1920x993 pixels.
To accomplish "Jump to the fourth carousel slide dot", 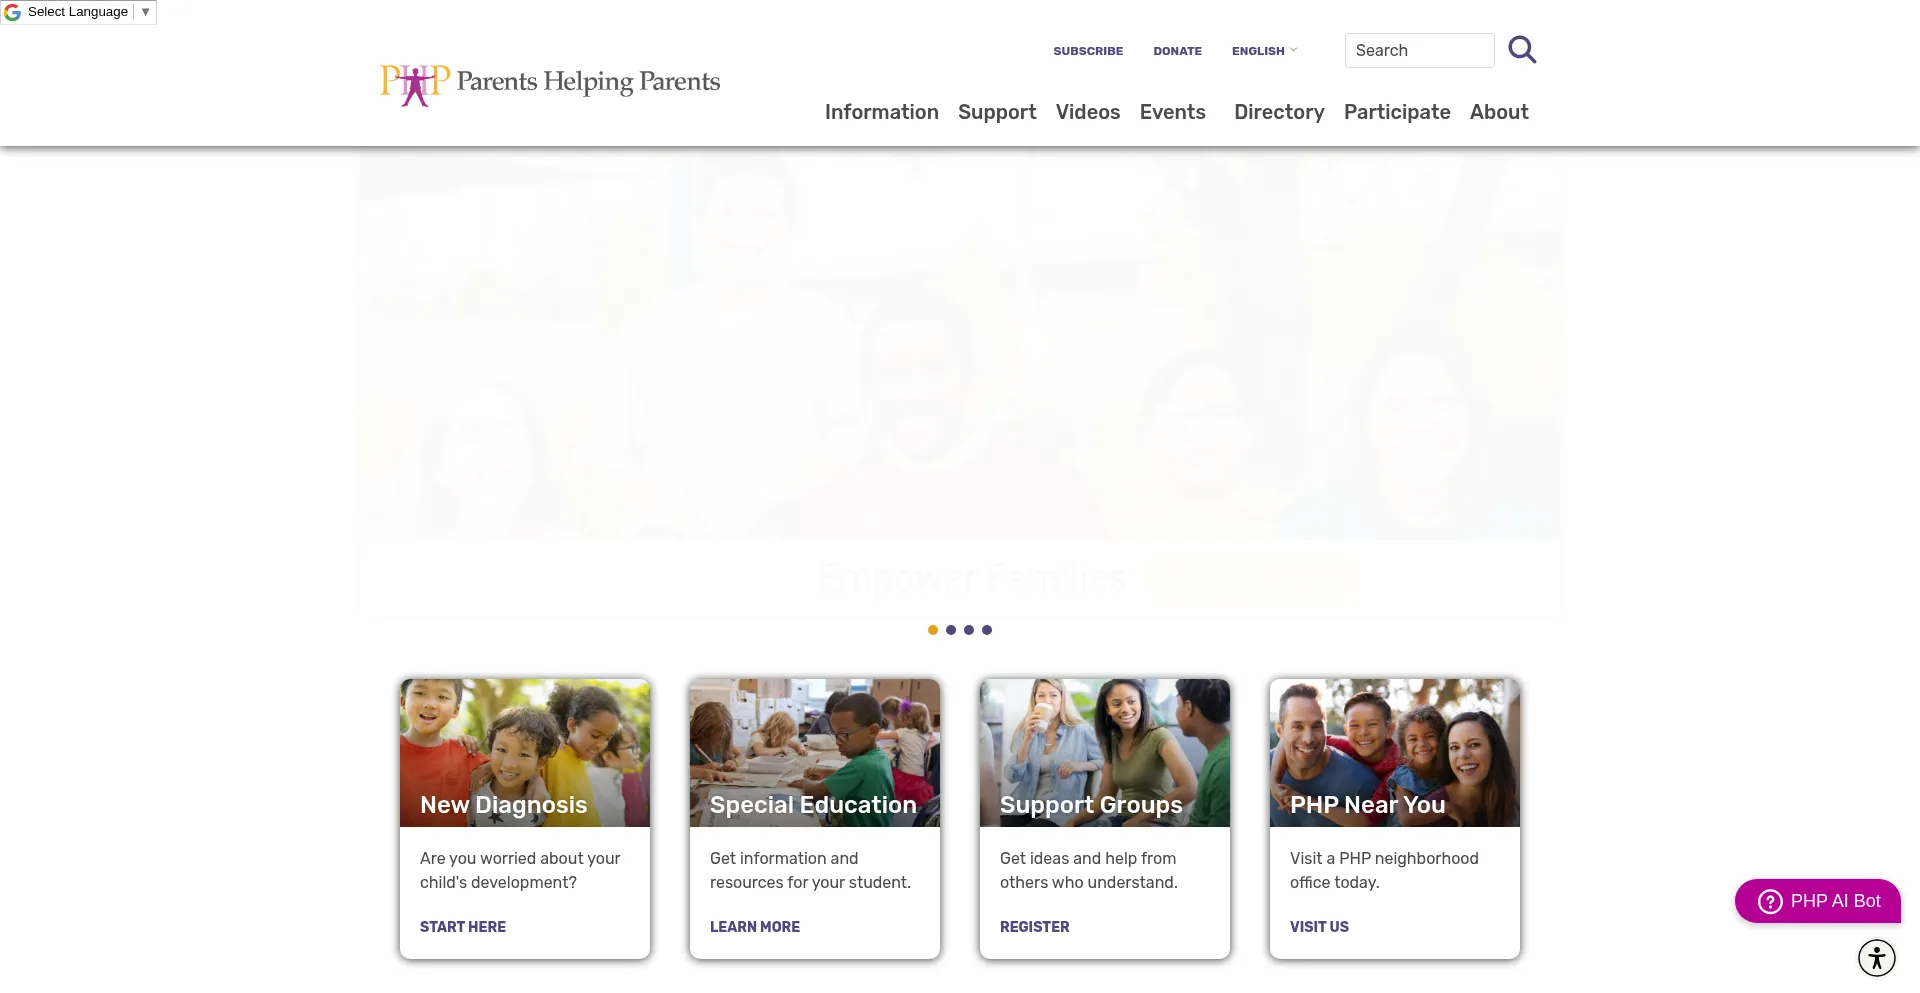I will tap(986, 630).
